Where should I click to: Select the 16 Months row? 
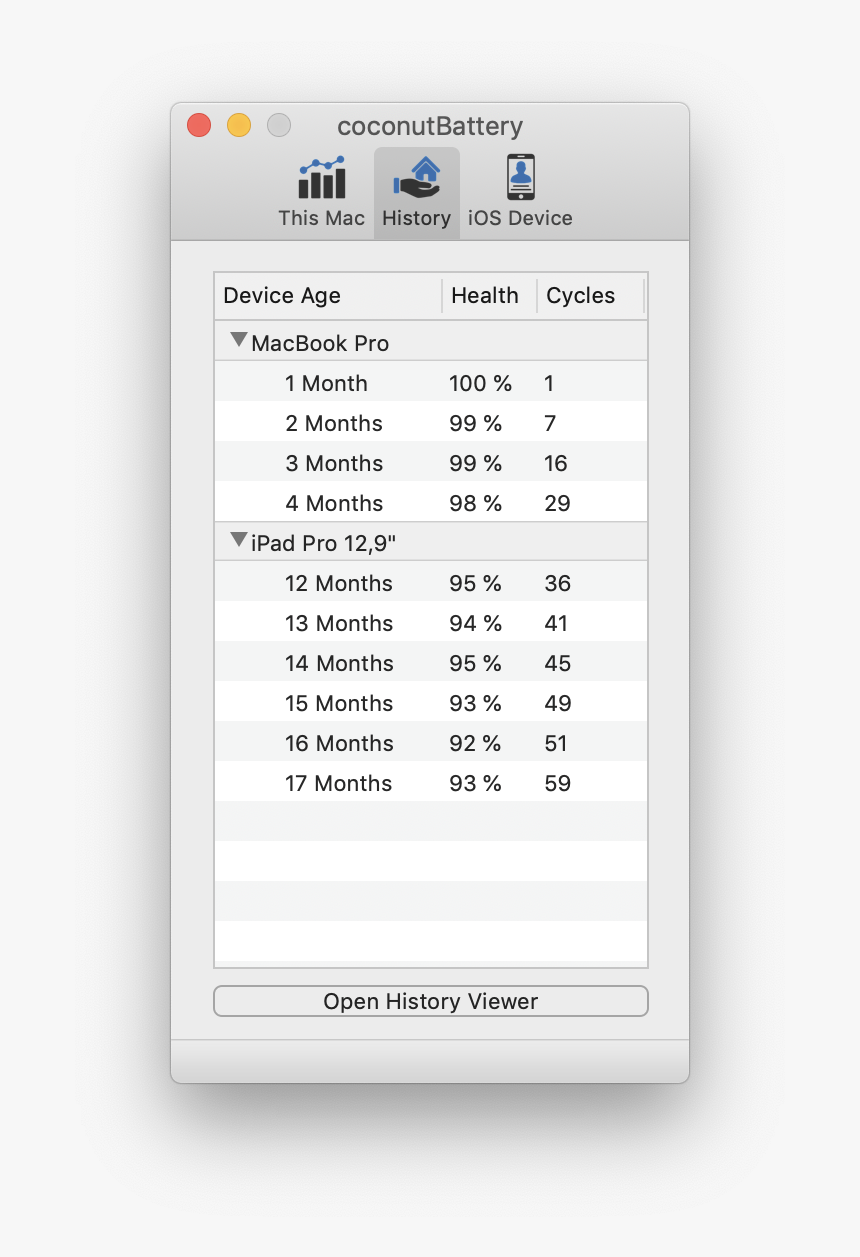click(431, 743)
